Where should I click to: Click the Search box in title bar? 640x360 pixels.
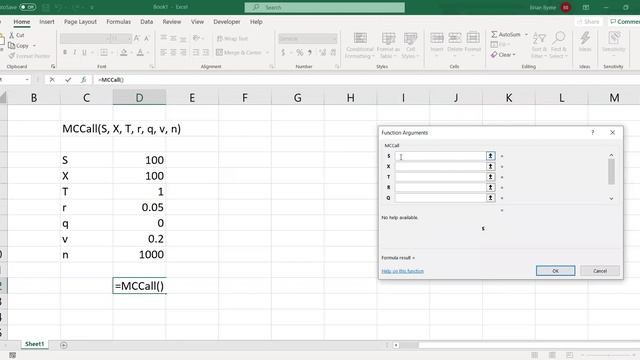click(325, 7)
